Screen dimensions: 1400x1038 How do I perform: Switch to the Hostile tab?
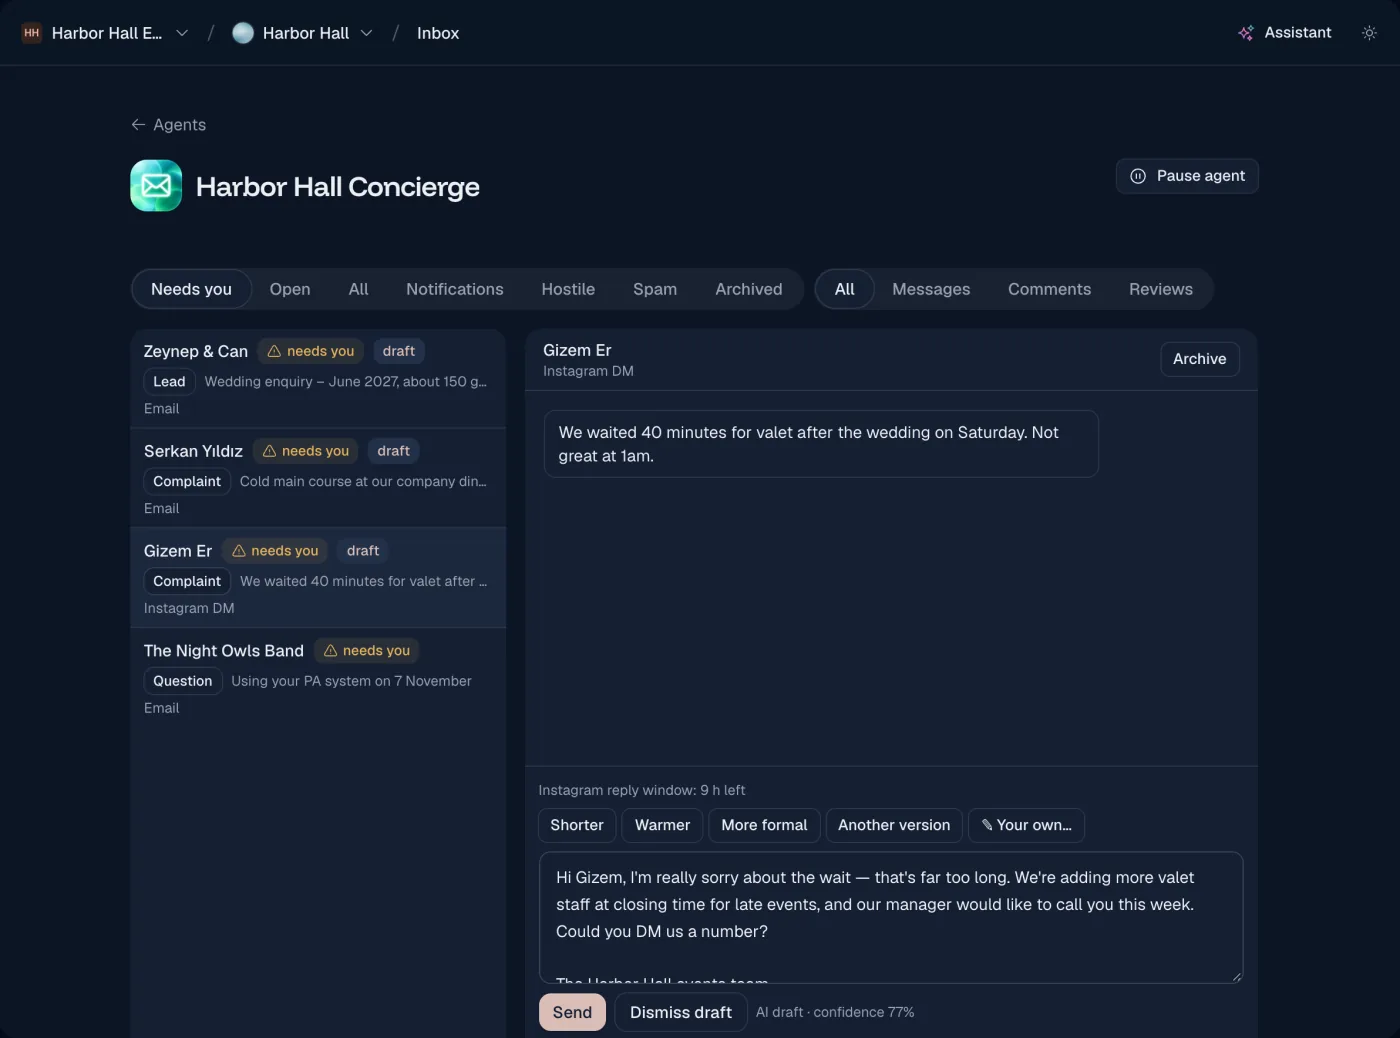tap(568, 289)
